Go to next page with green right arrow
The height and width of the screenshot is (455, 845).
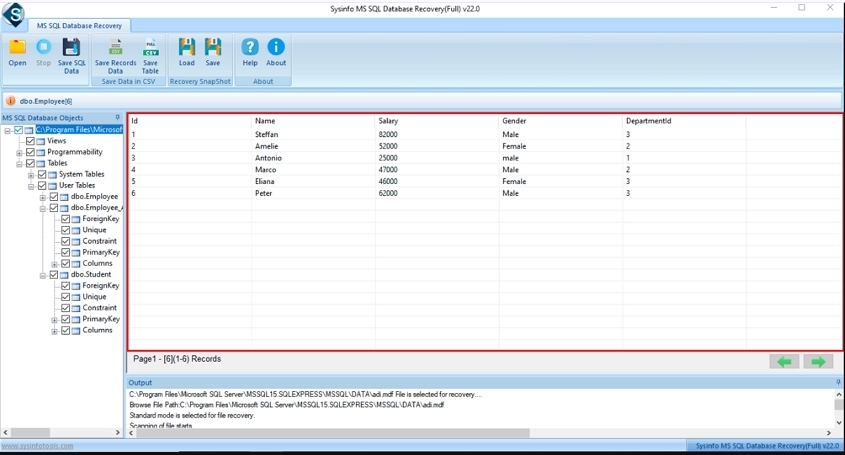(x=818, y=361)
